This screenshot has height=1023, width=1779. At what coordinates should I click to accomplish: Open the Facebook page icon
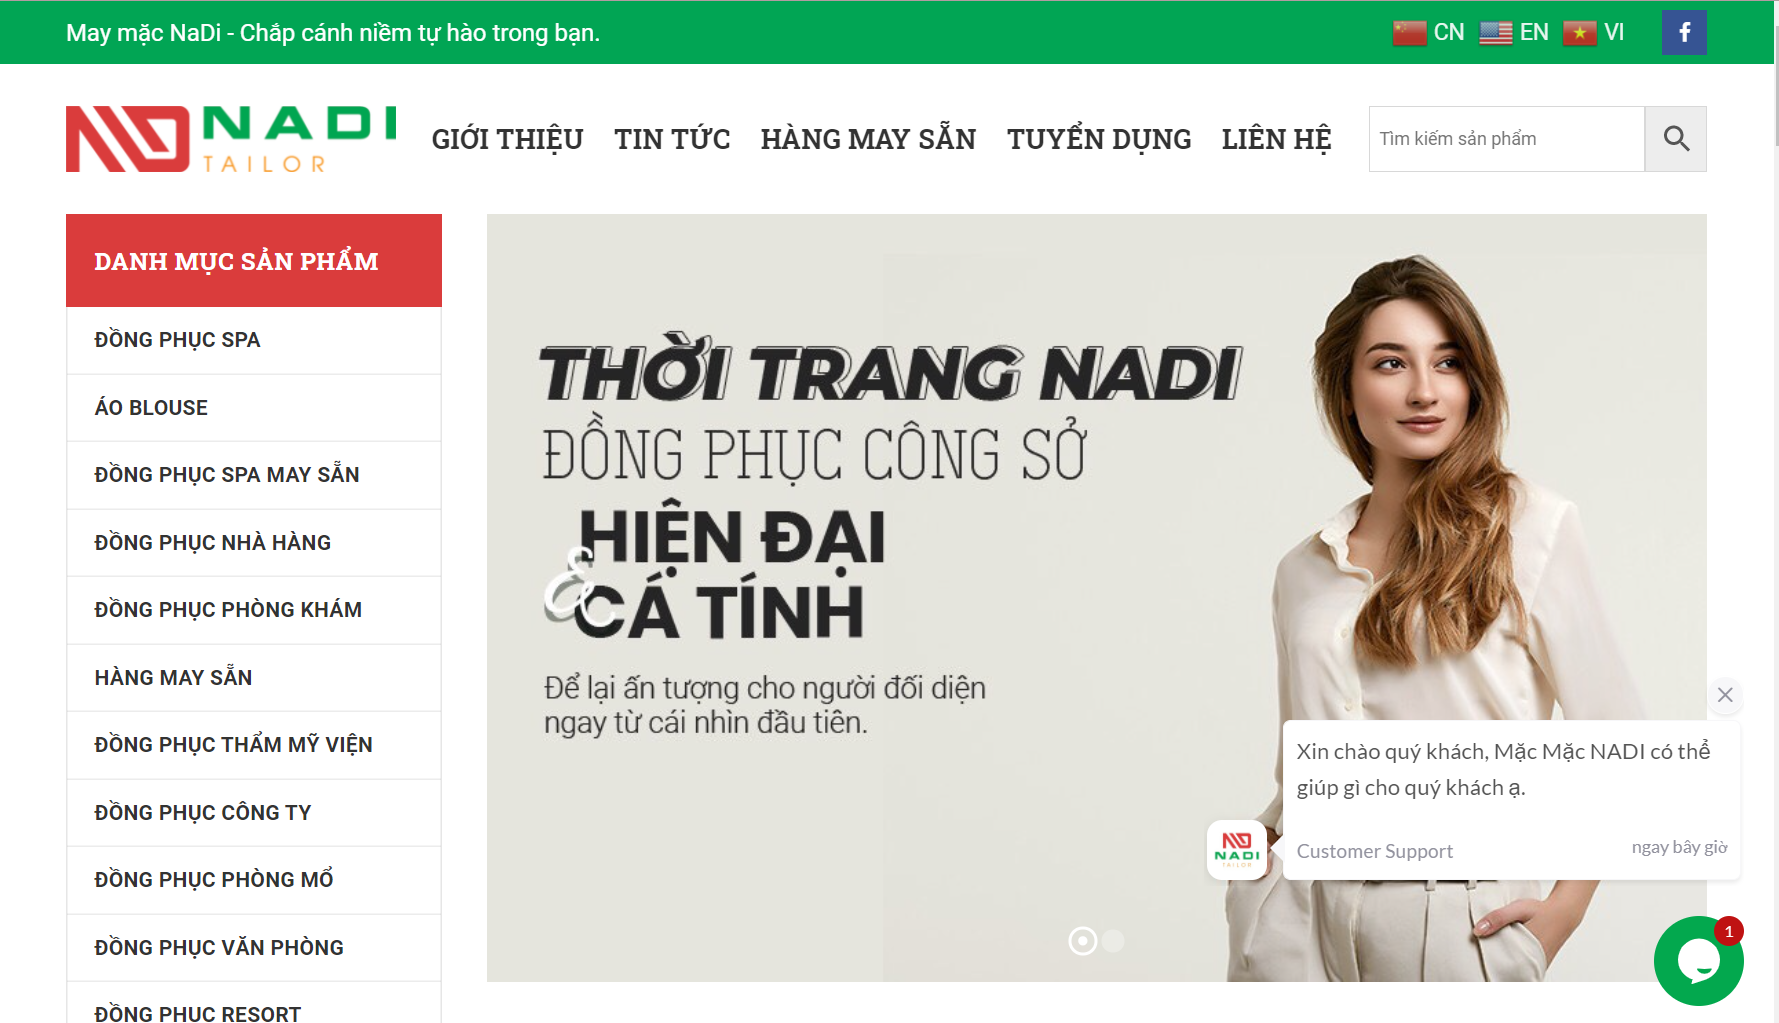(x=1684, y=33)
